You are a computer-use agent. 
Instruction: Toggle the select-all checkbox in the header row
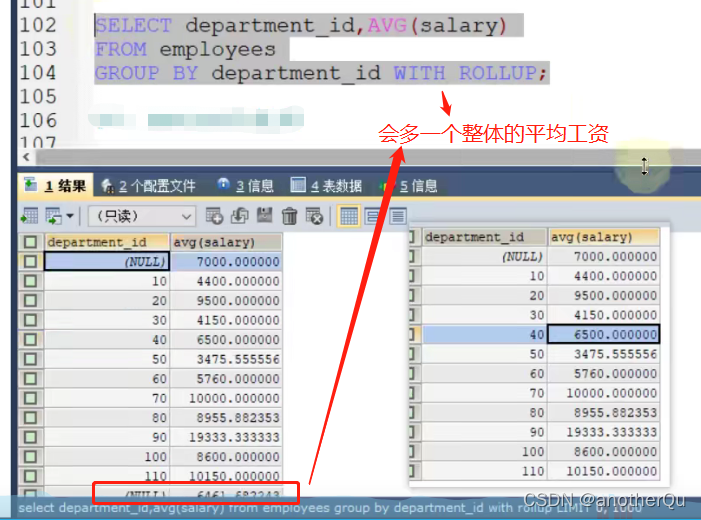pyautogui.click(x=30, y=242)
